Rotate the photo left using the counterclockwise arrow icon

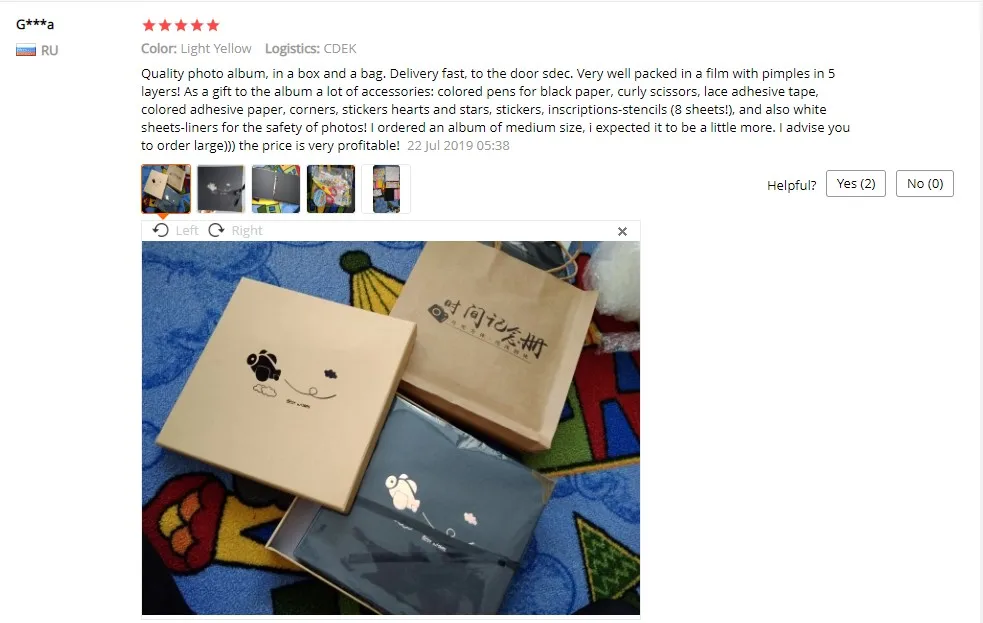click(160, 230)
